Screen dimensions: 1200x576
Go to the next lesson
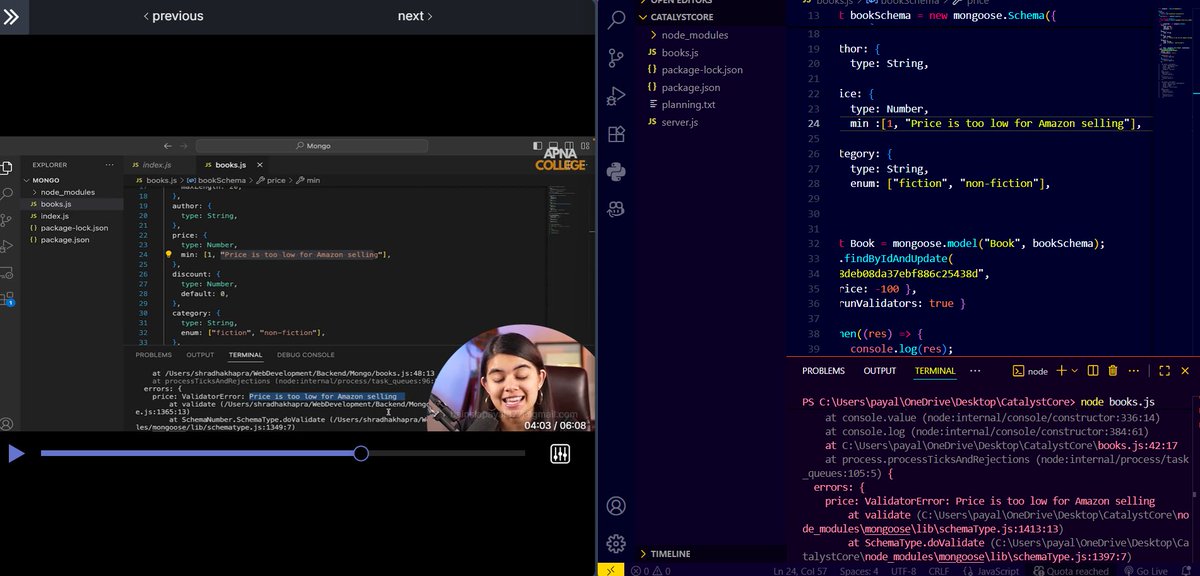415,16
